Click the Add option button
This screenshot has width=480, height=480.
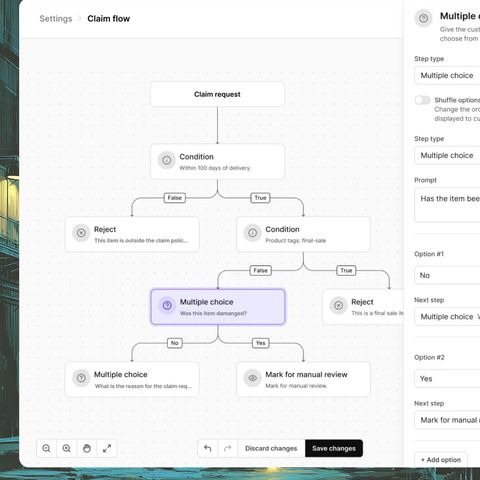click(441, 460)
